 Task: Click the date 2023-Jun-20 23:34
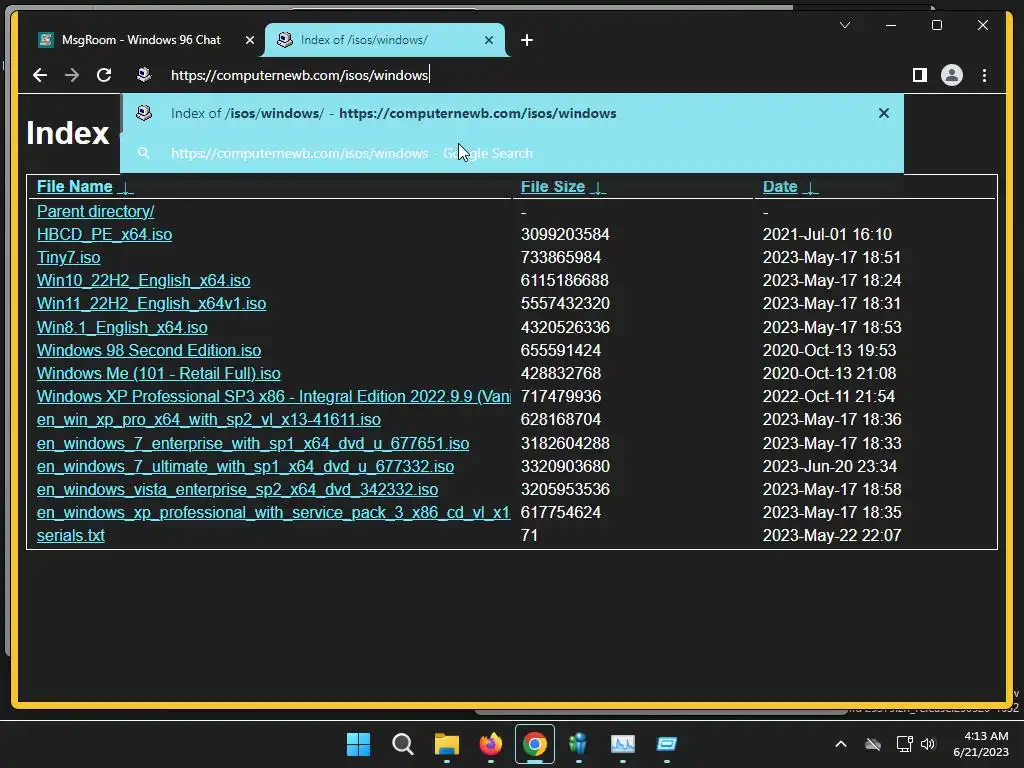830,466
